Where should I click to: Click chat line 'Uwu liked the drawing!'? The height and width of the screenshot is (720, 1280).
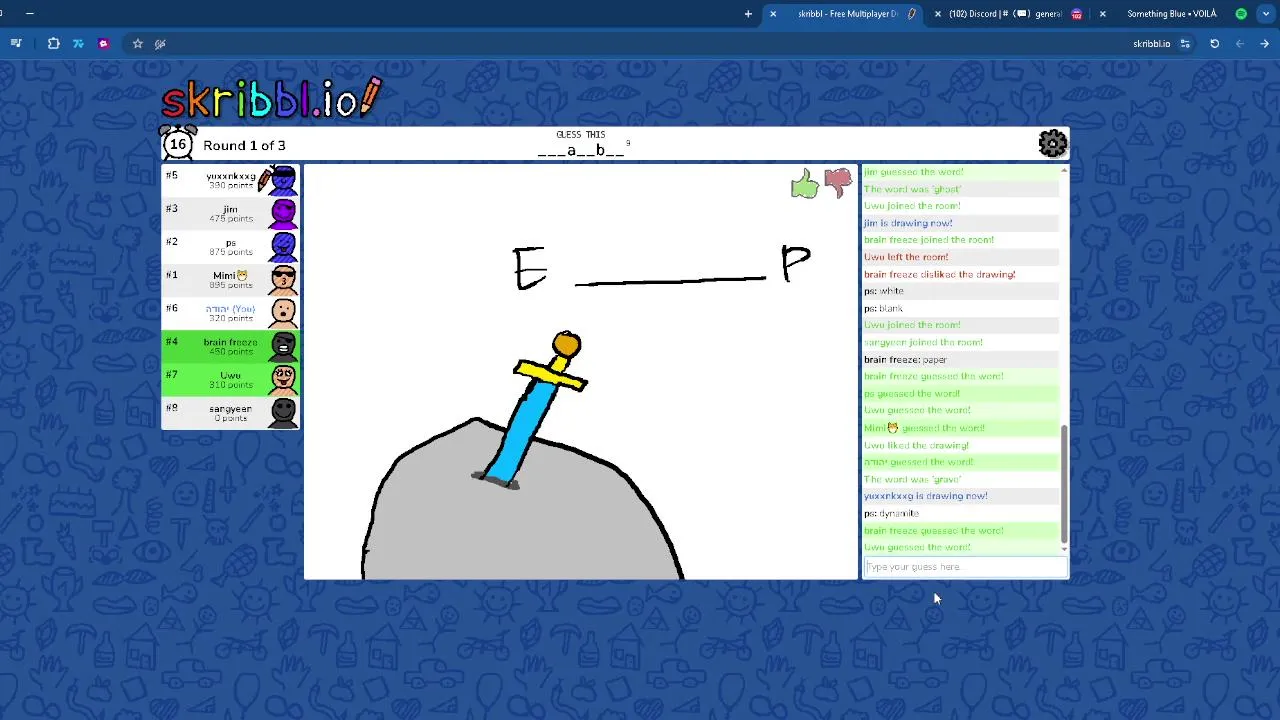tap(916, 445)
